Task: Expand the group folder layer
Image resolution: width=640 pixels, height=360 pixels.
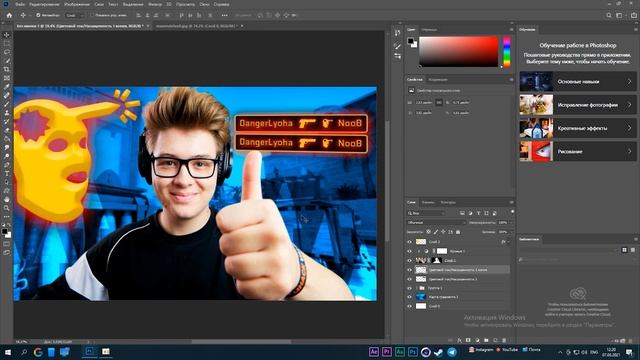Action: click(418, 288)
